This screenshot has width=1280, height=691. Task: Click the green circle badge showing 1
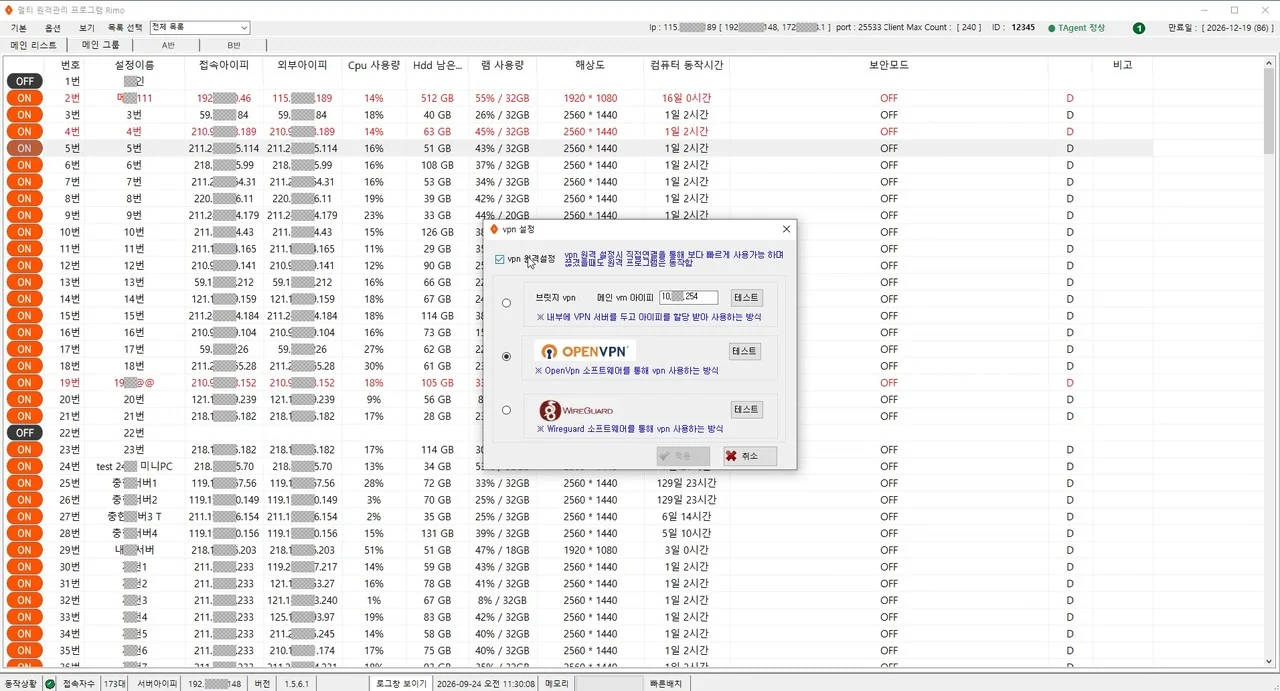1139,28
